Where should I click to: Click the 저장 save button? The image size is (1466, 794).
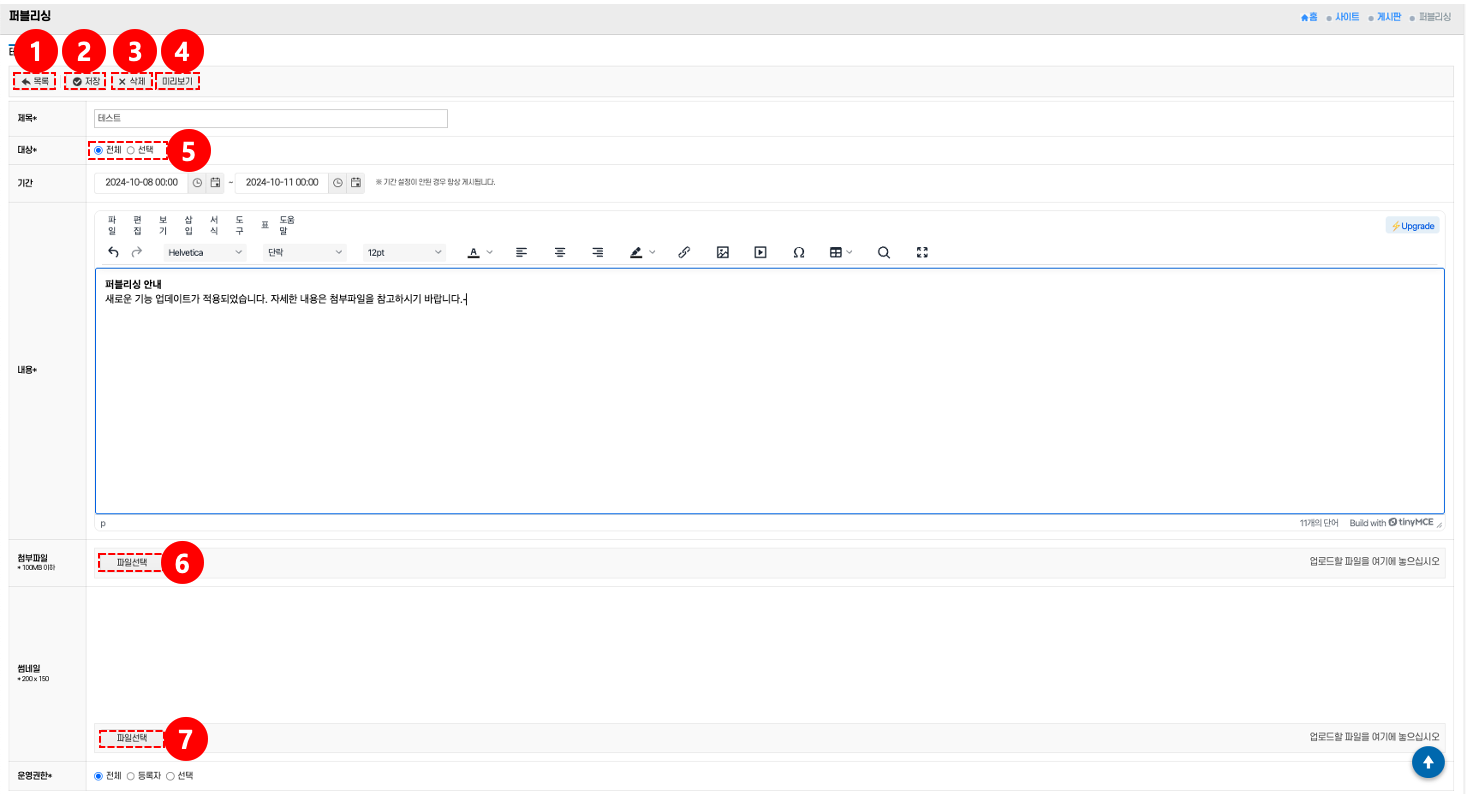[x=85, y=81]
